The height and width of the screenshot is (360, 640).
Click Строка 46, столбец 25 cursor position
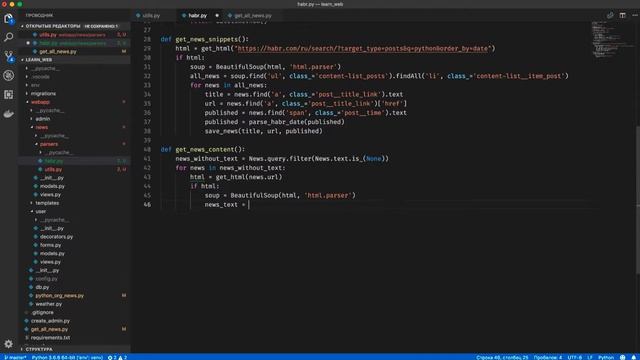coord(502,357)
